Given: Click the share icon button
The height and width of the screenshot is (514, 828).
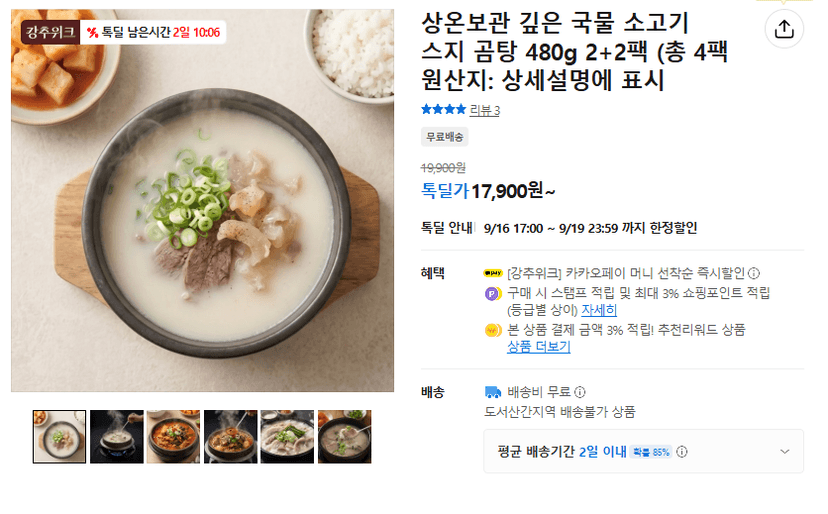Looking at the screenshot, I should pos(784,29).
